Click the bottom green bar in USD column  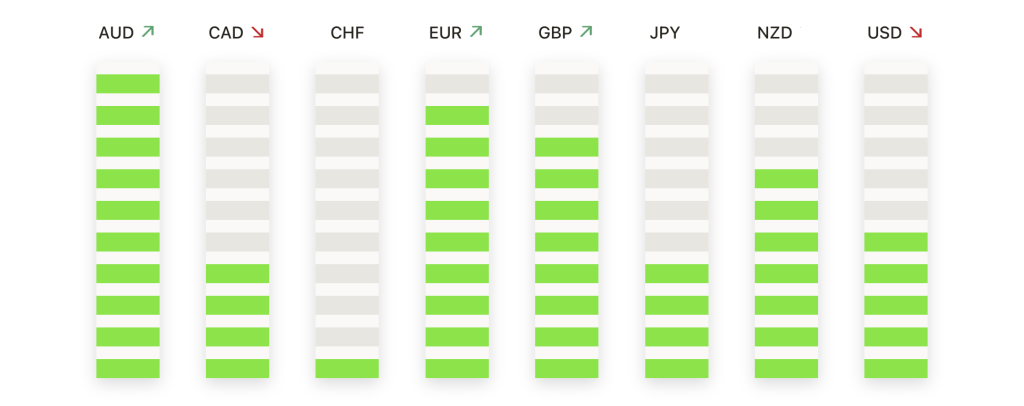pos(896,368)
